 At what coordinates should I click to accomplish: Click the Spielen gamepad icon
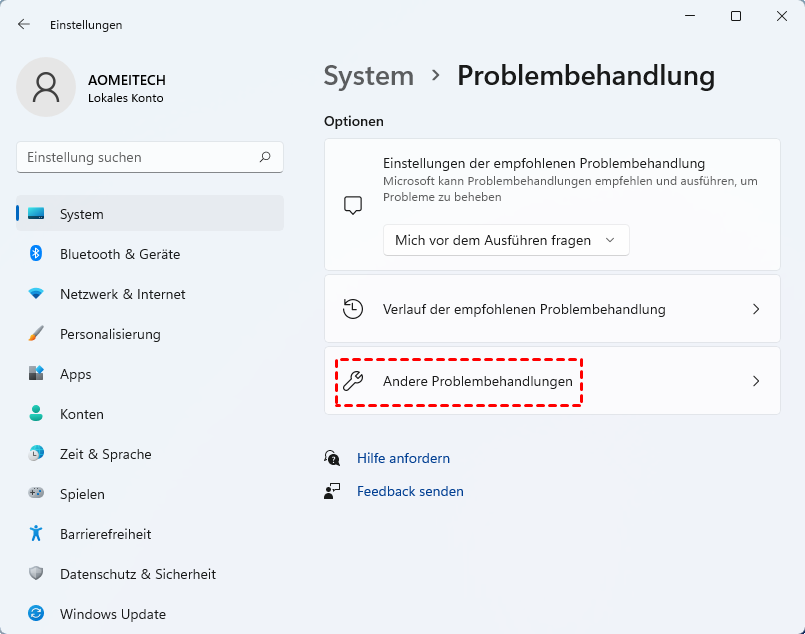point(36,494)
